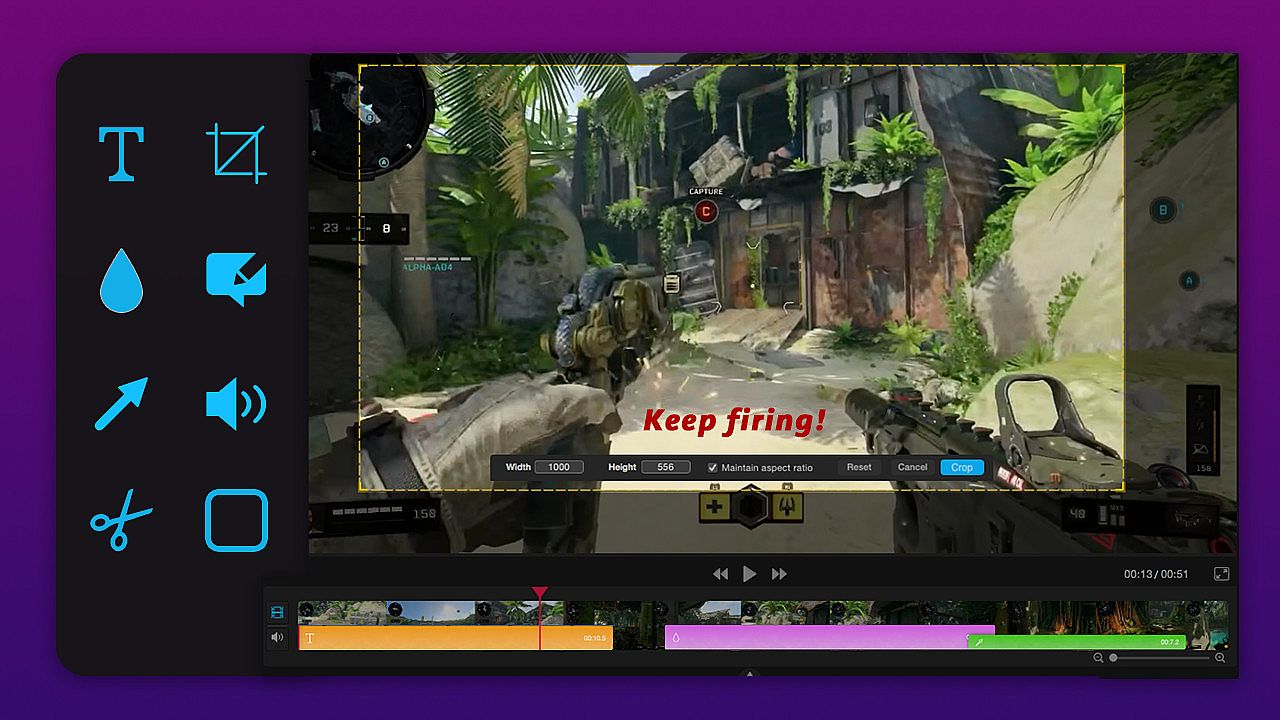Choose the water drop blur tool
1280x720 pixels.
[x=121, y=279]
